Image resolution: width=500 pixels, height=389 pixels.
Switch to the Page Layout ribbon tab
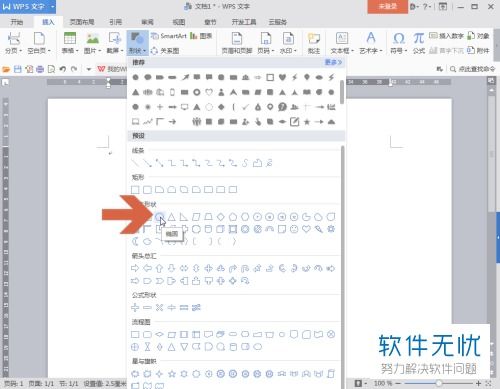82,22
